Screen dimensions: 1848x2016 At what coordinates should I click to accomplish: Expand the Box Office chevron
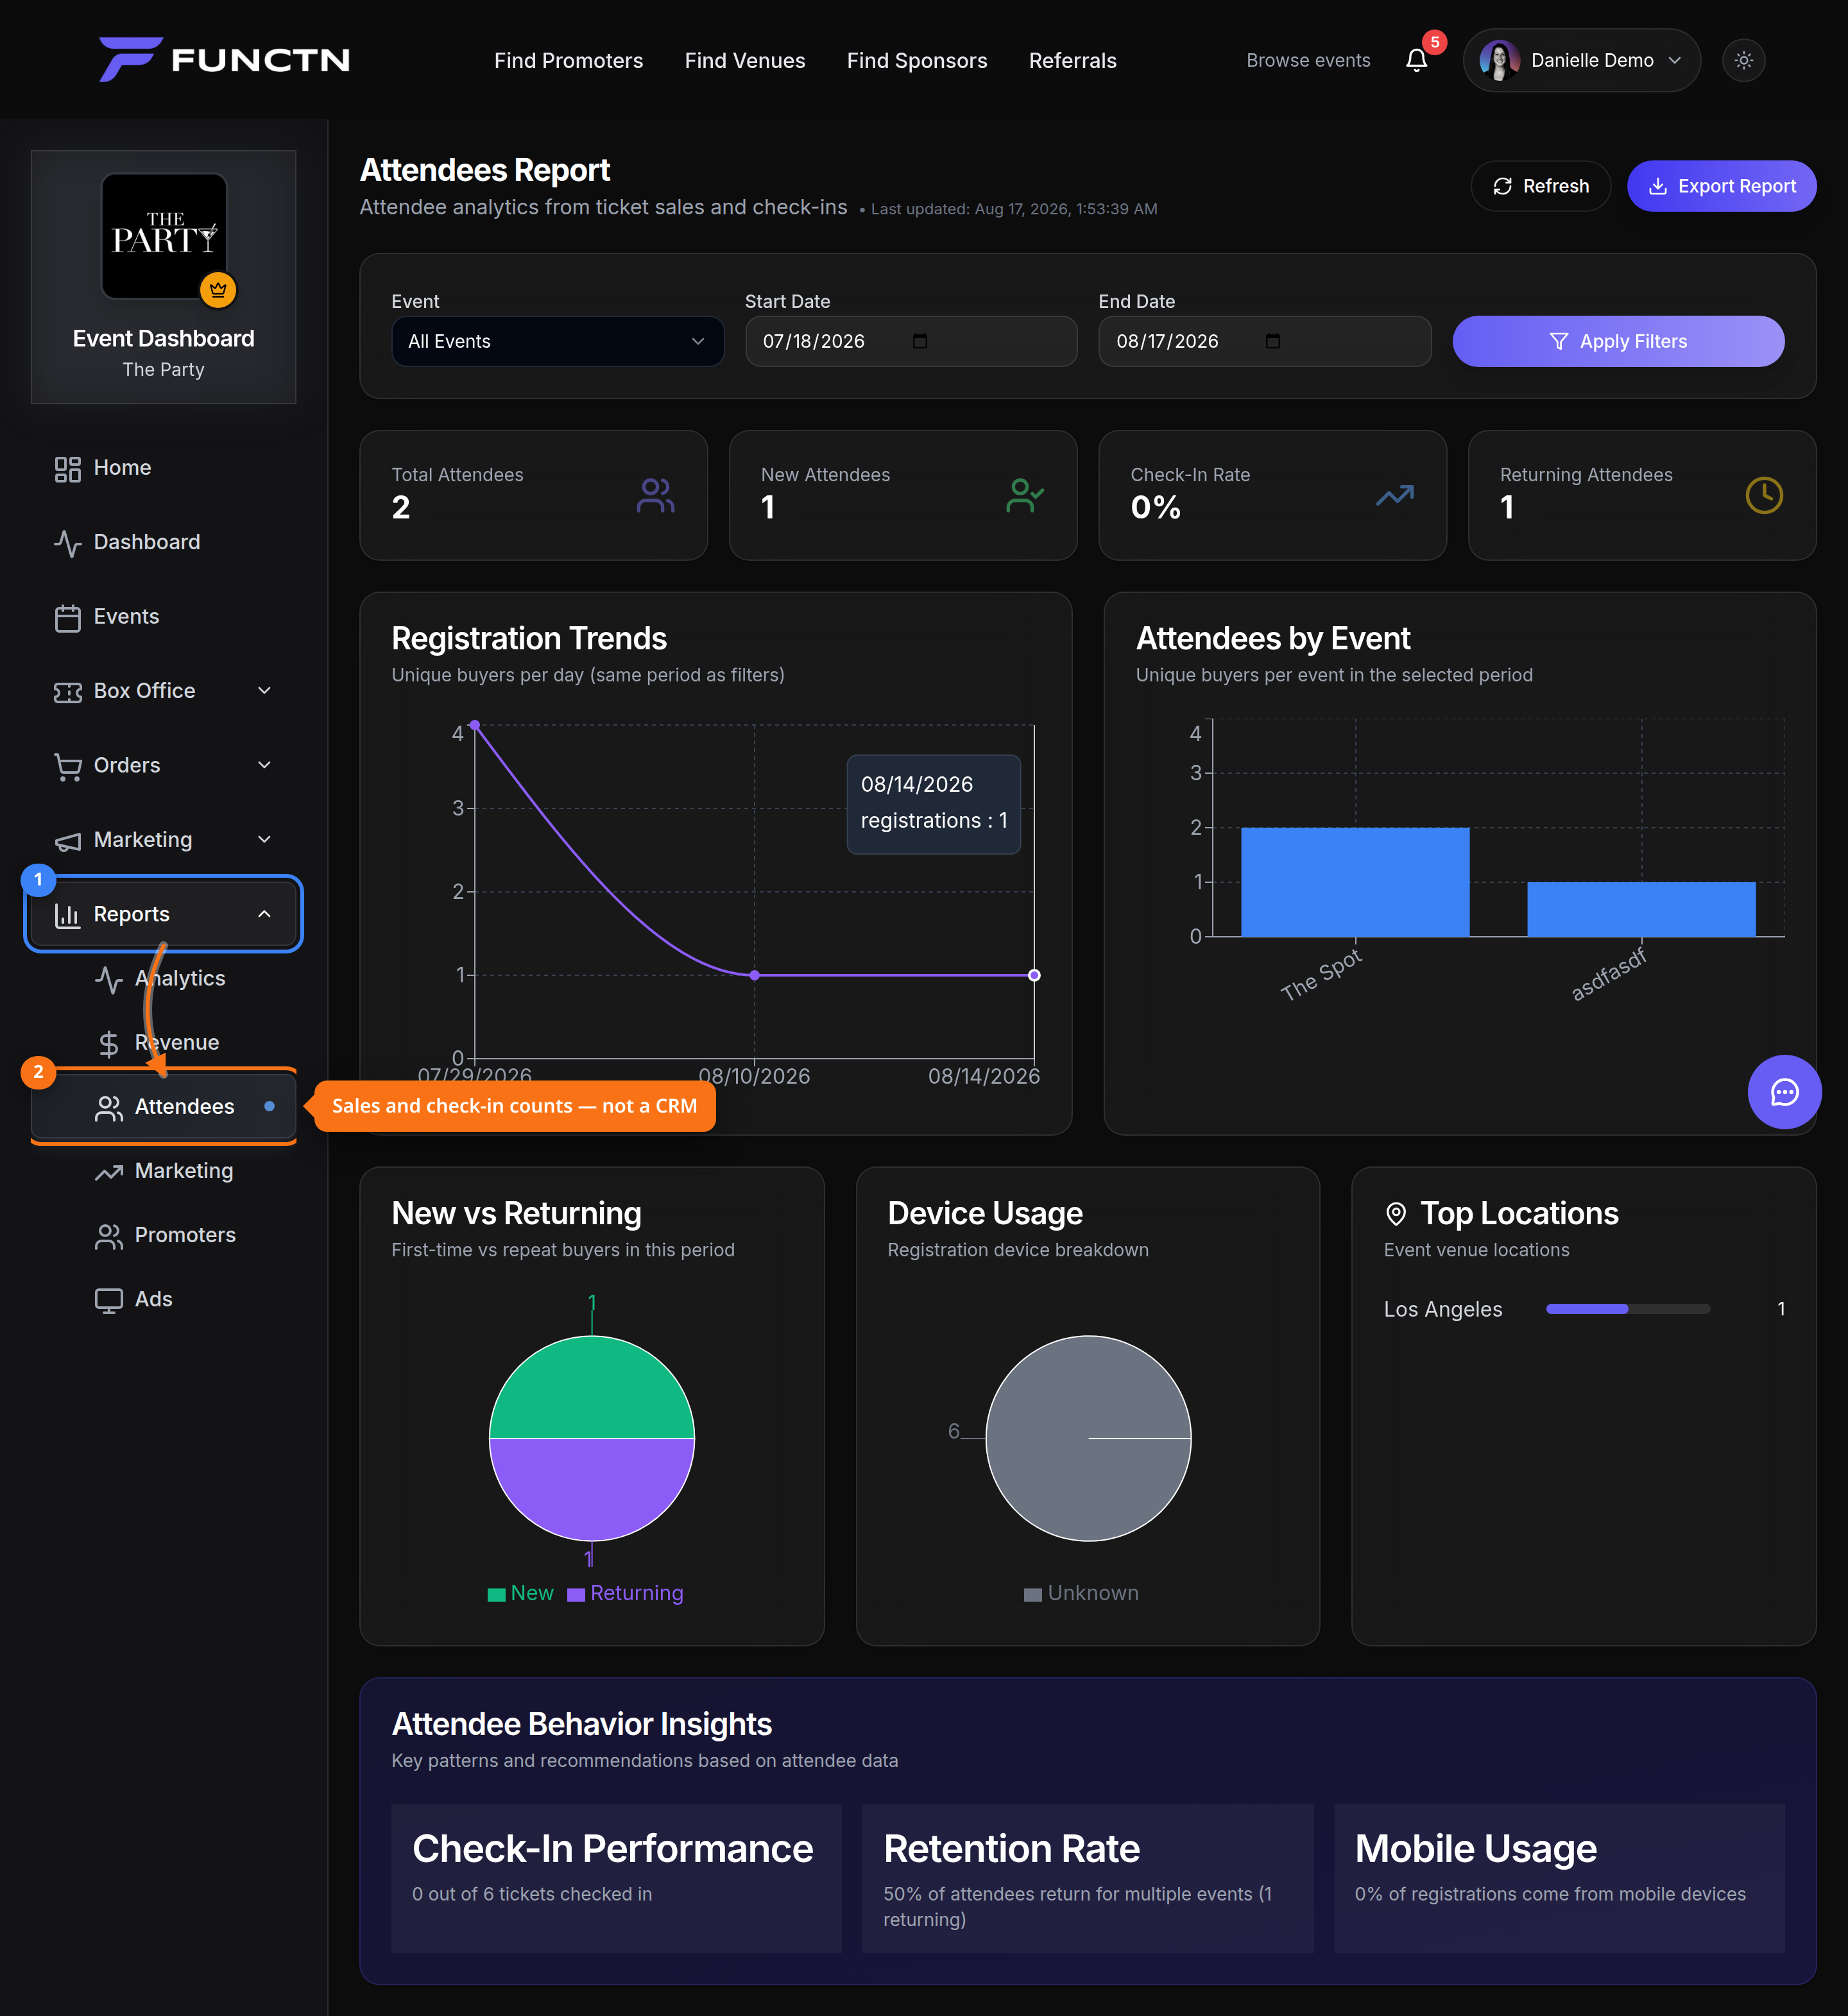click(264, 690)
